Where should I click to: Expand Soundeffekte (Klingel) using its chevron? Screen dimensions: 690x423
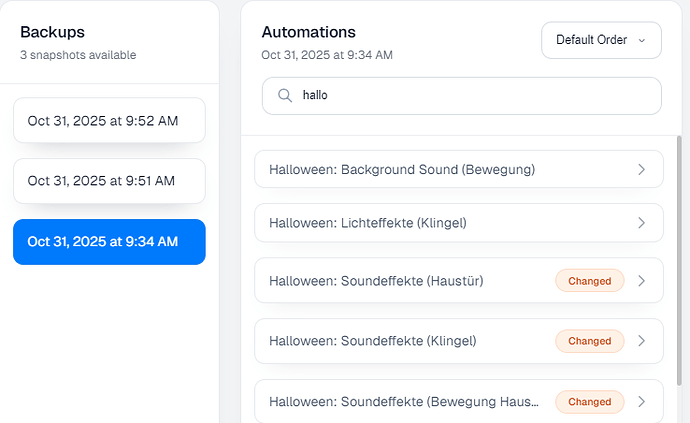pyautogui.click(x=642, y=341)
